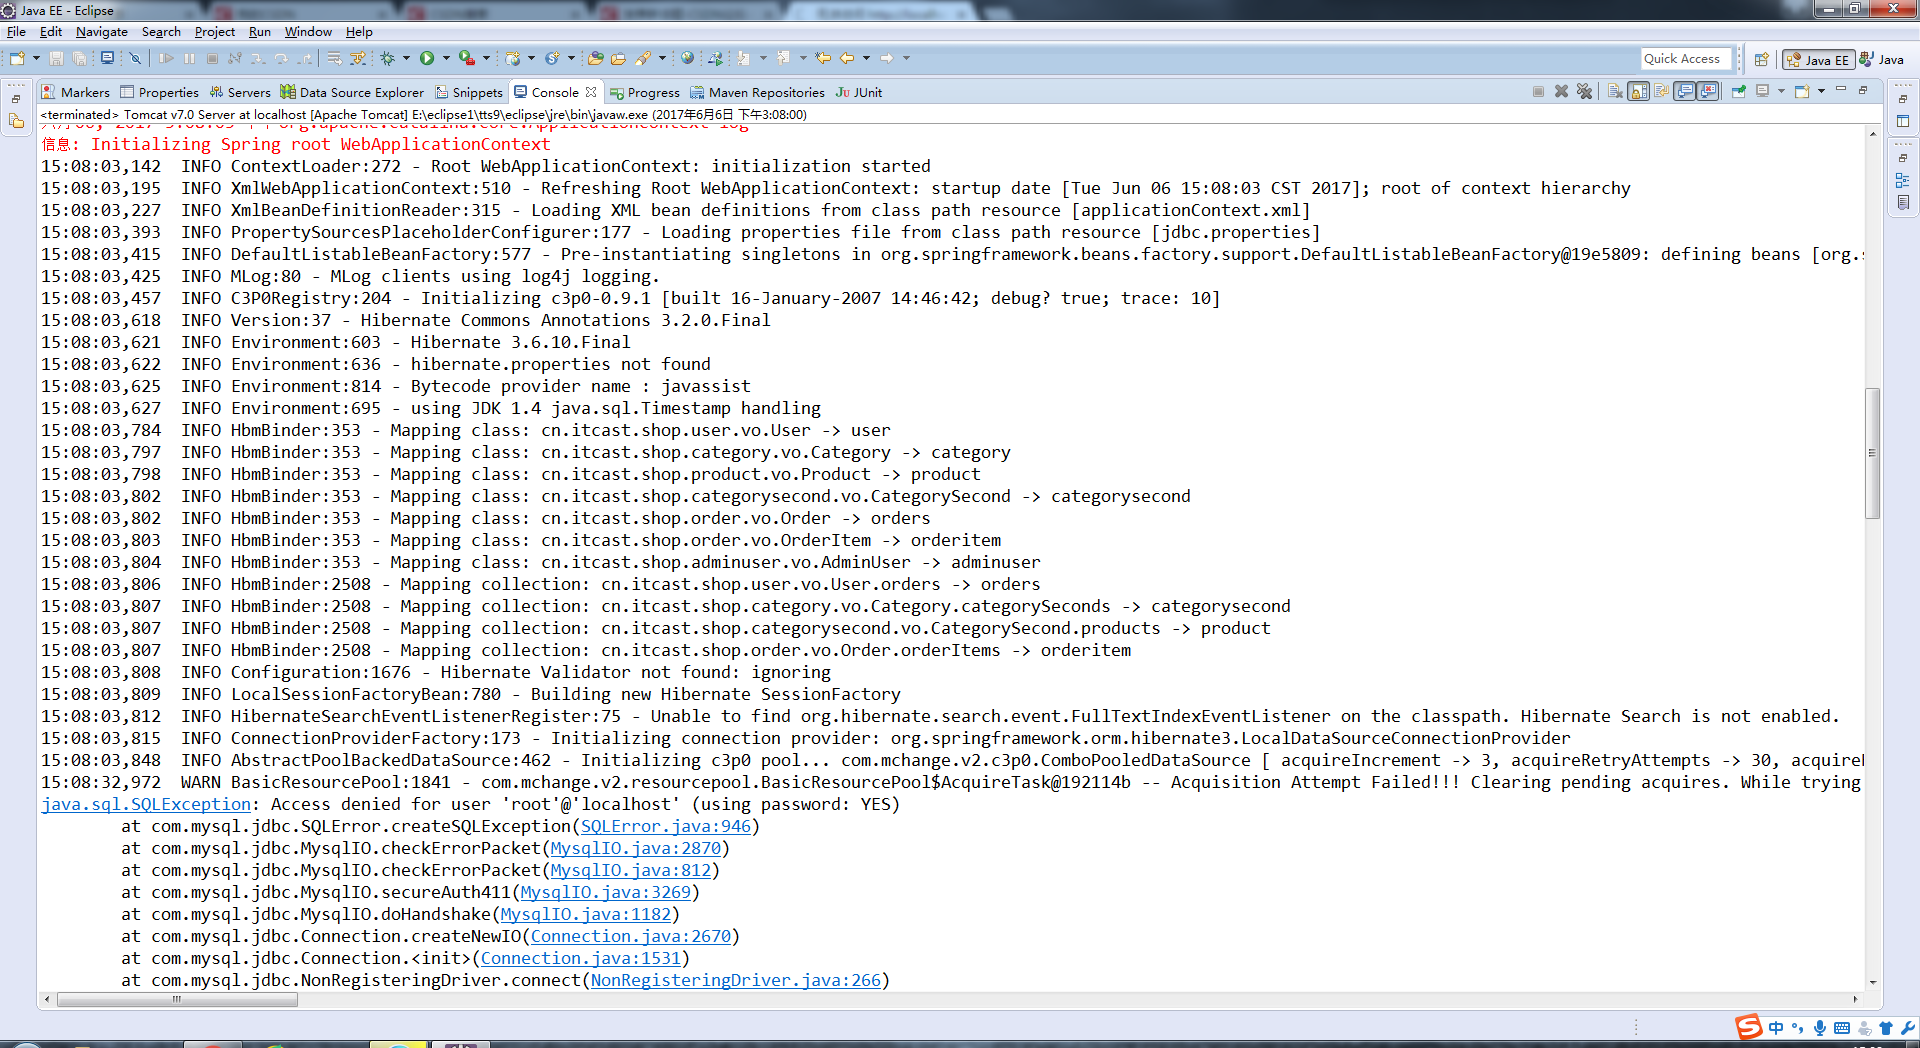
Task: Click the Debug bug icon
Action: tap(387, 58)
